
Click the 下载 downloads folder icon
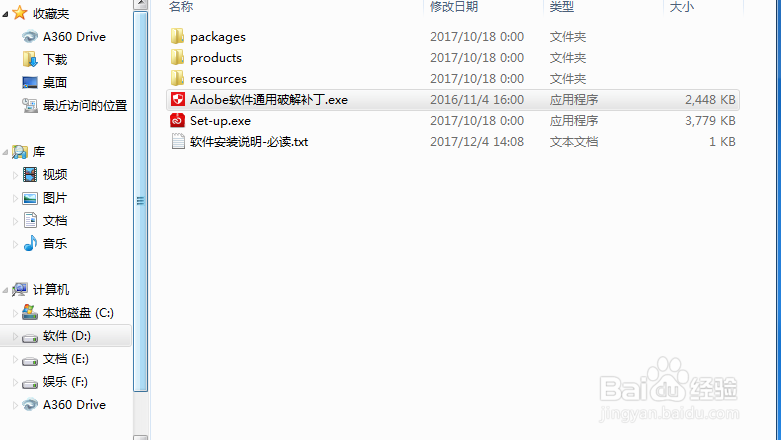coord(30,59)
